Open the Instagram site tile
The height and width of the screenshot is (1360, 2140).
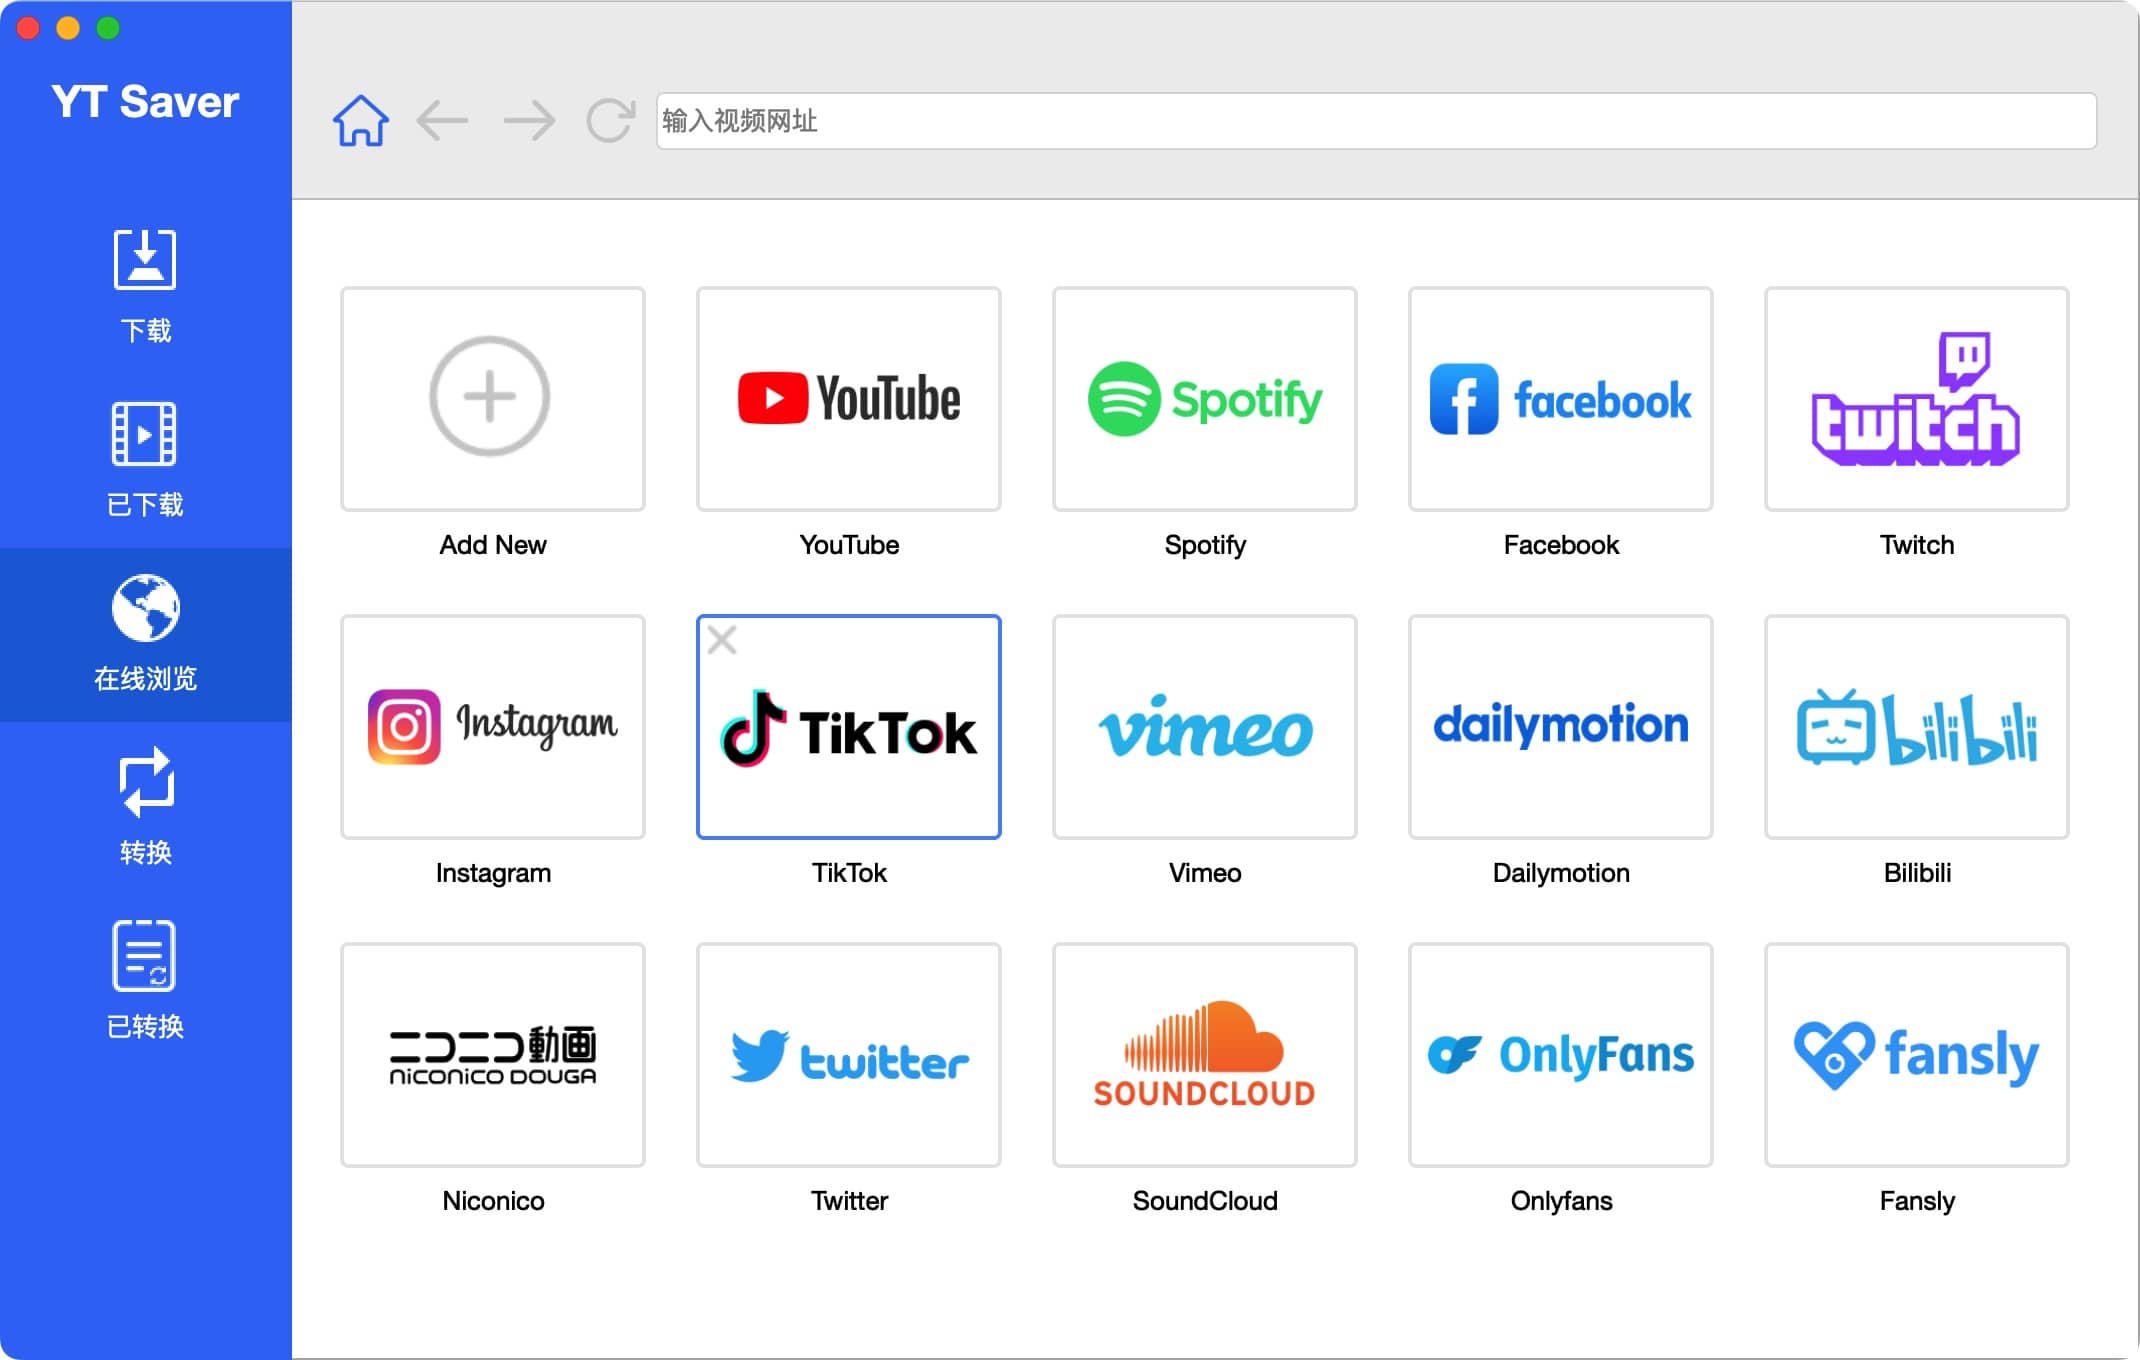[x=493, y=727]
